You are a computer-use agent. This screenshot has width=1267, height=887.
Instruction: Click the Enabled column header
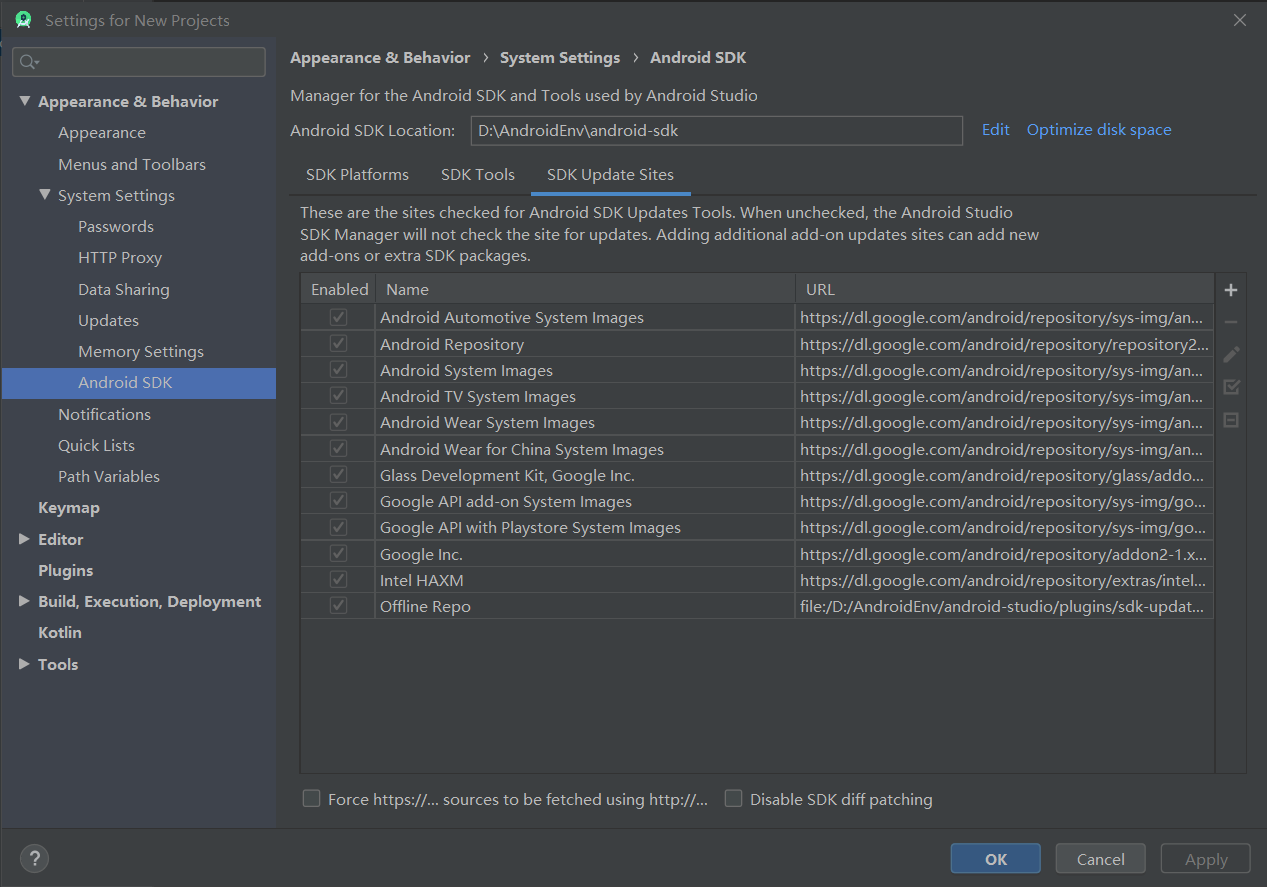pyautogui.click(x=339, y=289)
